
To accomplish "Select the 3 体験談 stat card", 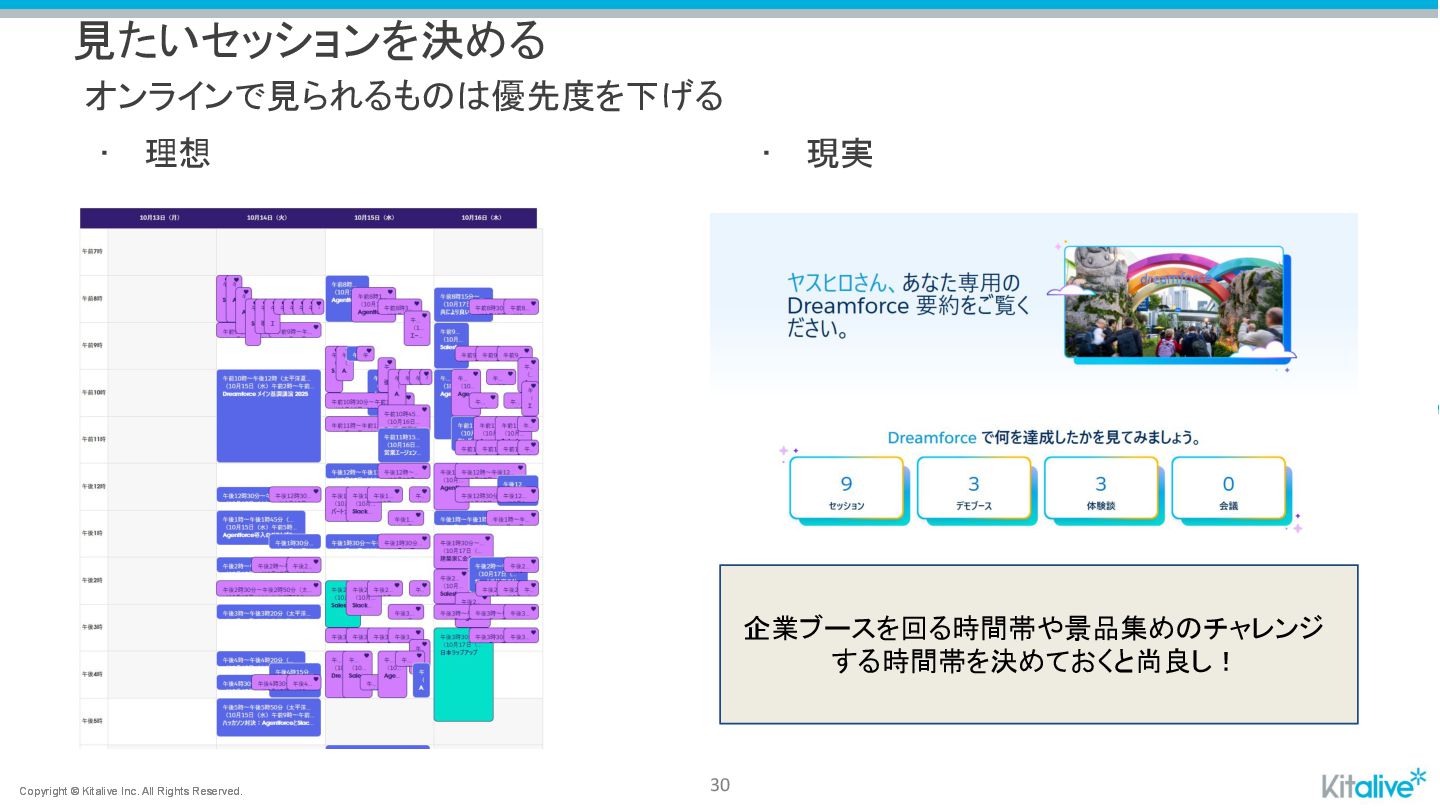I will 1101,489.
